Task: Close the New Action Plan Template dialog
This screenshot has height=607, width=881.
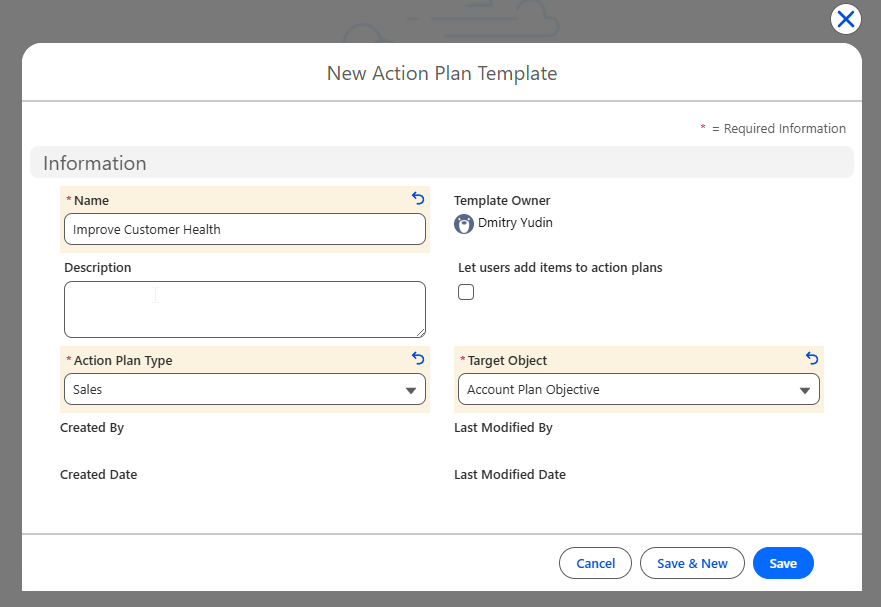Action: 846,19
